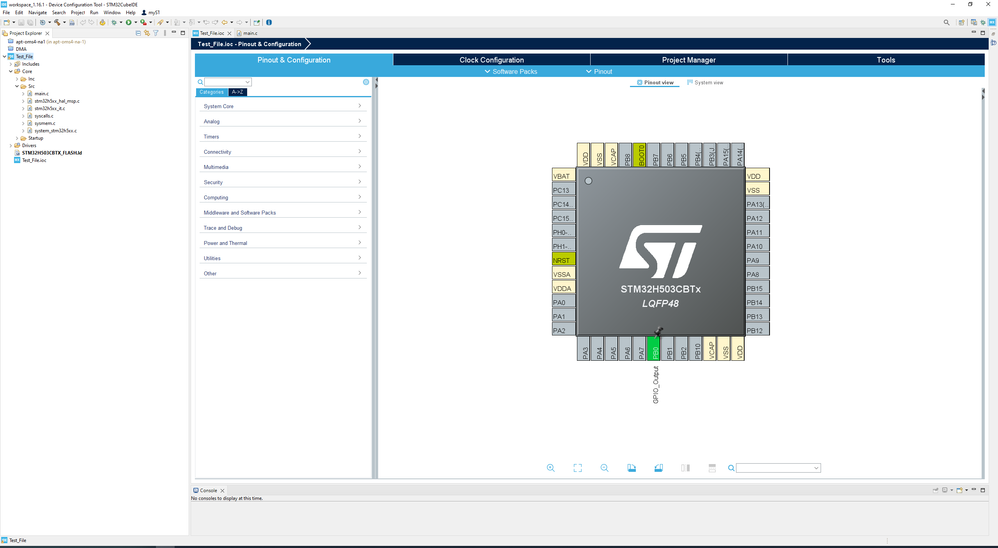Open the Software Packs dropdown
Screen dimensions: 998x548
tap(511, 71)
